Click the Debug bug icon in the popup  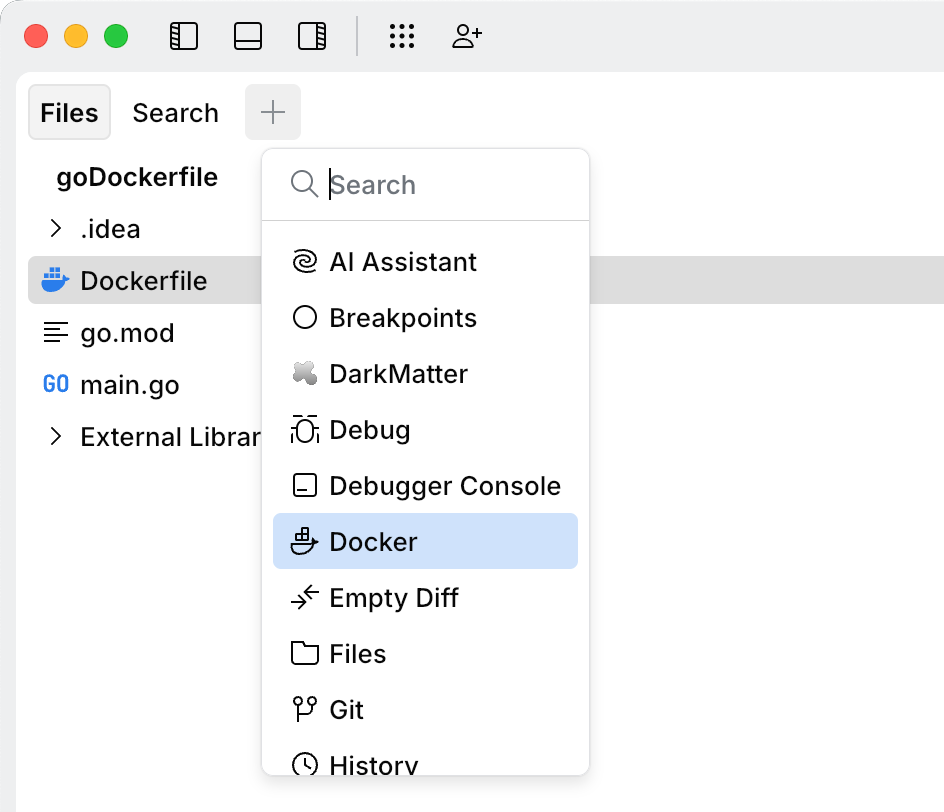303,430
